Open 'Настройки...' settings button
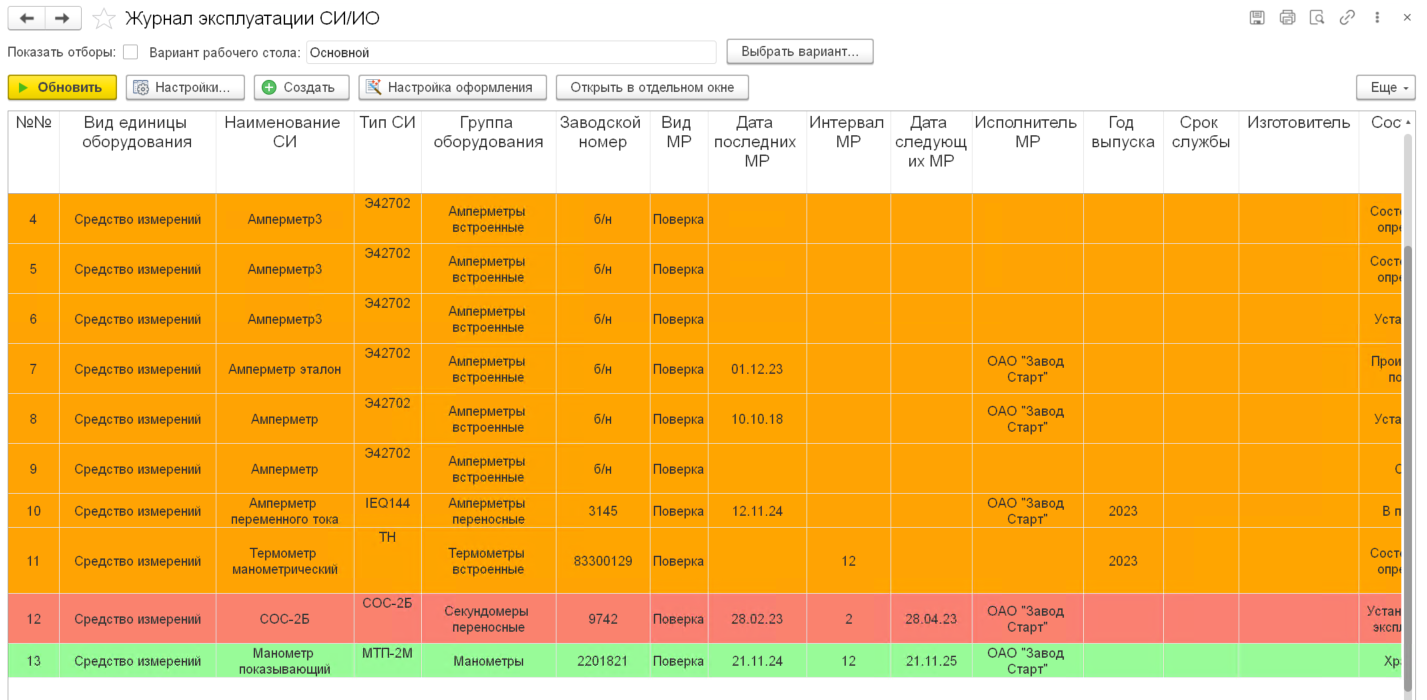The height and width of the screenshot is (700, 1427). pyautogui.click(x=185, y=88)
